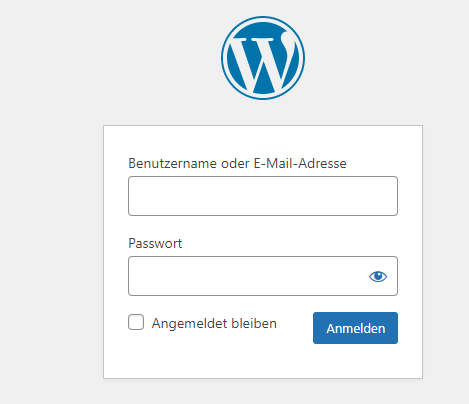Select the username or email text box
The image size is (469, 404).
tap(263, 196)
